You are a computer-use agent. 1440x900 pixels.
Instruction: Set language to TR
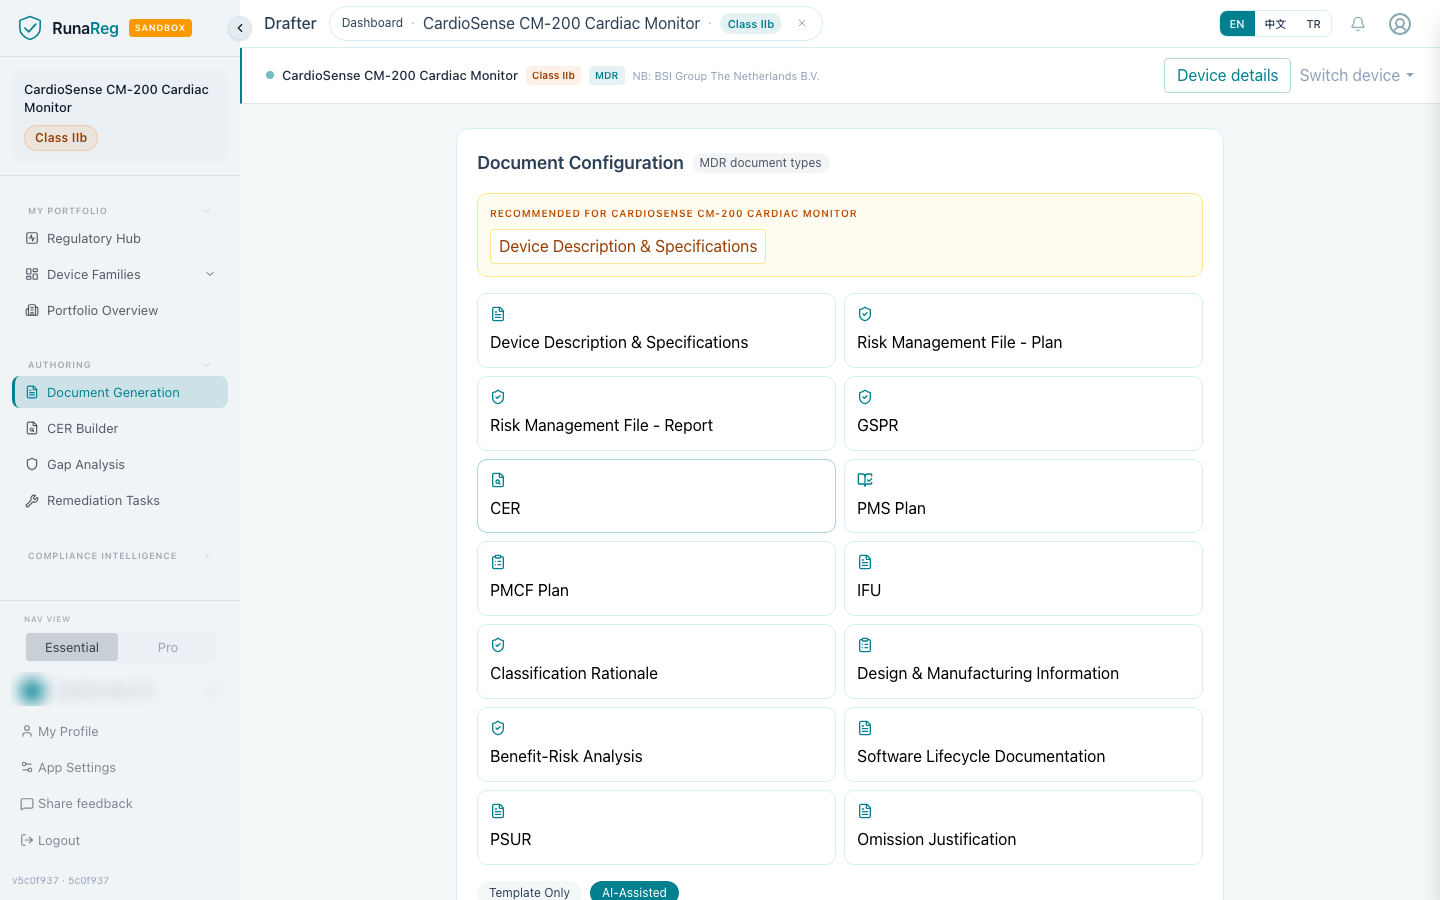(x=1313, y=24)
